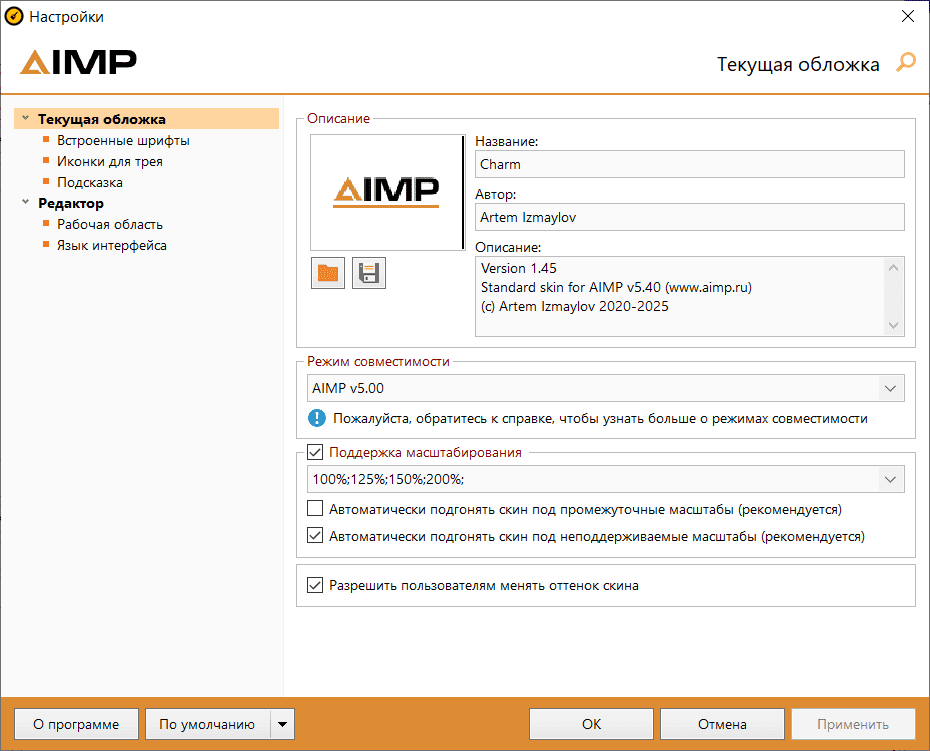Open the Язык интерфейса section

(x=112, y=246)
